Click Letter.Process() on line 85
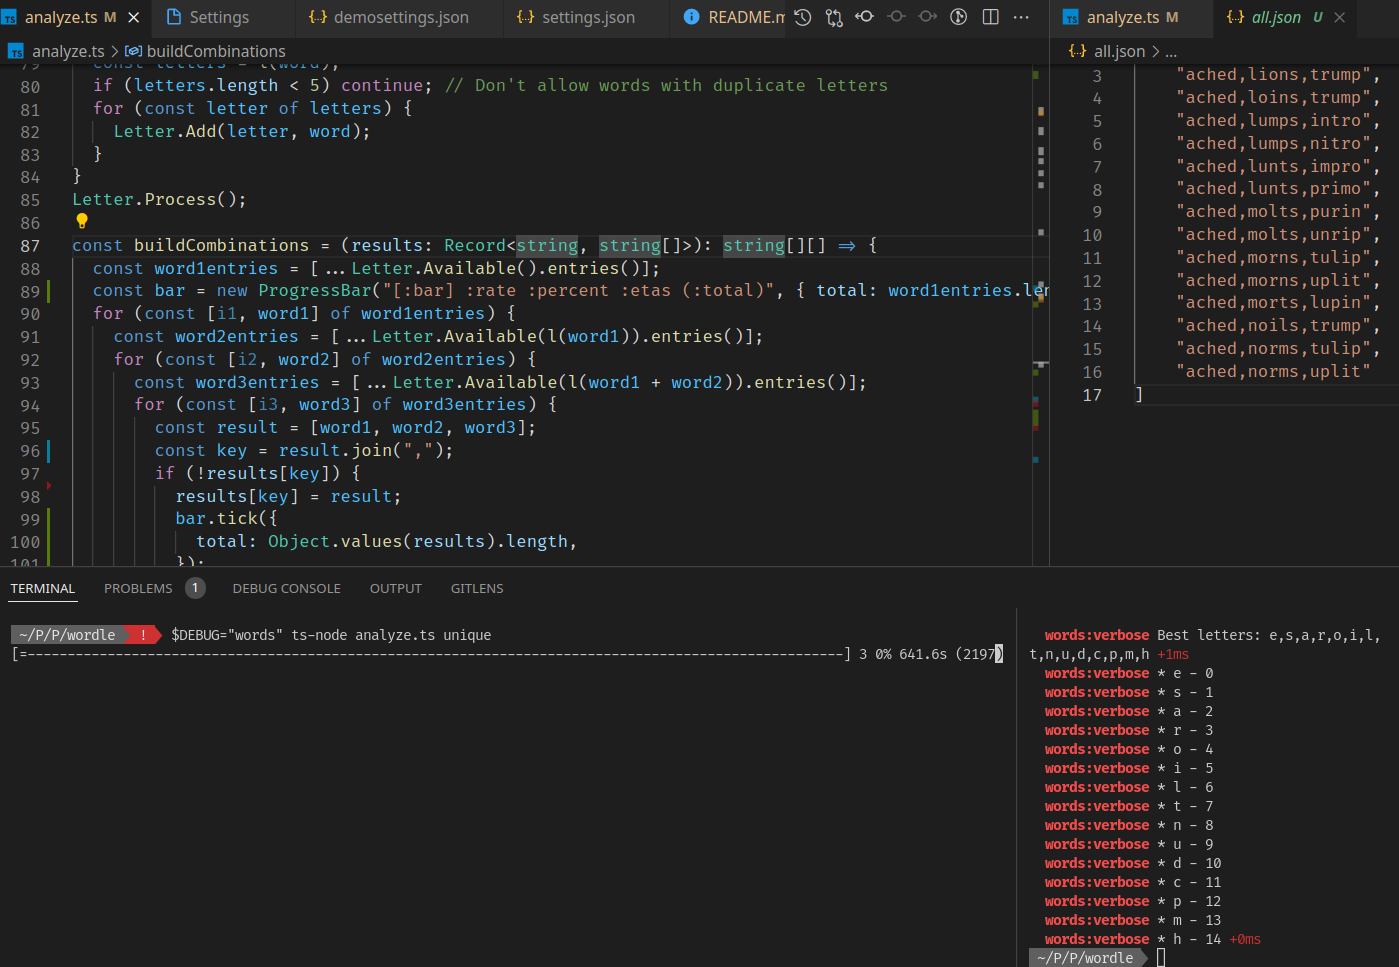Screen dimensions: 1399x967 tap(159, 200)
